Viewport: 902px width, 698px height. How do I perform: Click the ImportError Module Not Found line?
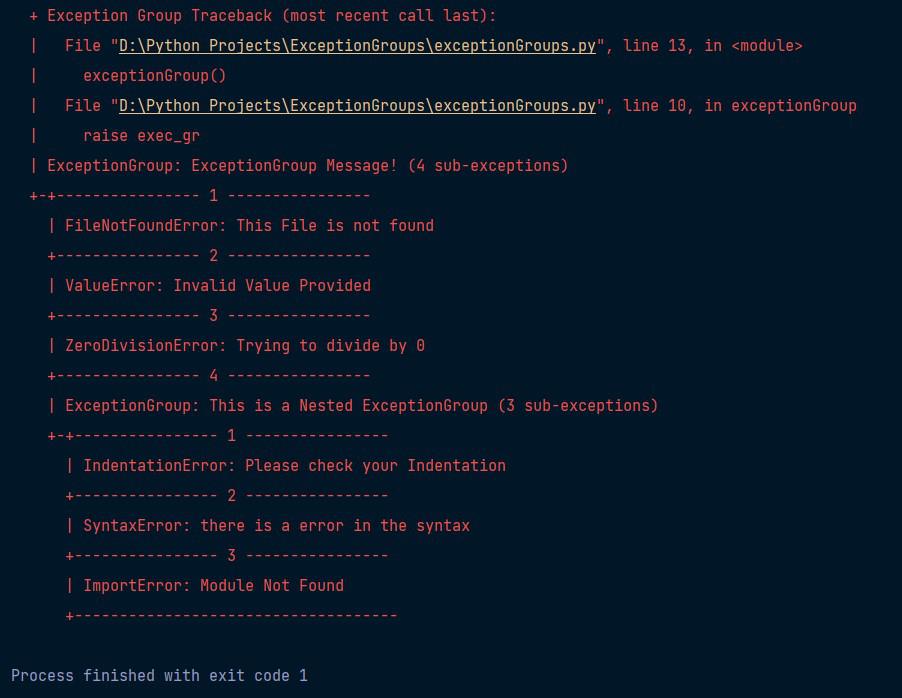coord(213,585)
